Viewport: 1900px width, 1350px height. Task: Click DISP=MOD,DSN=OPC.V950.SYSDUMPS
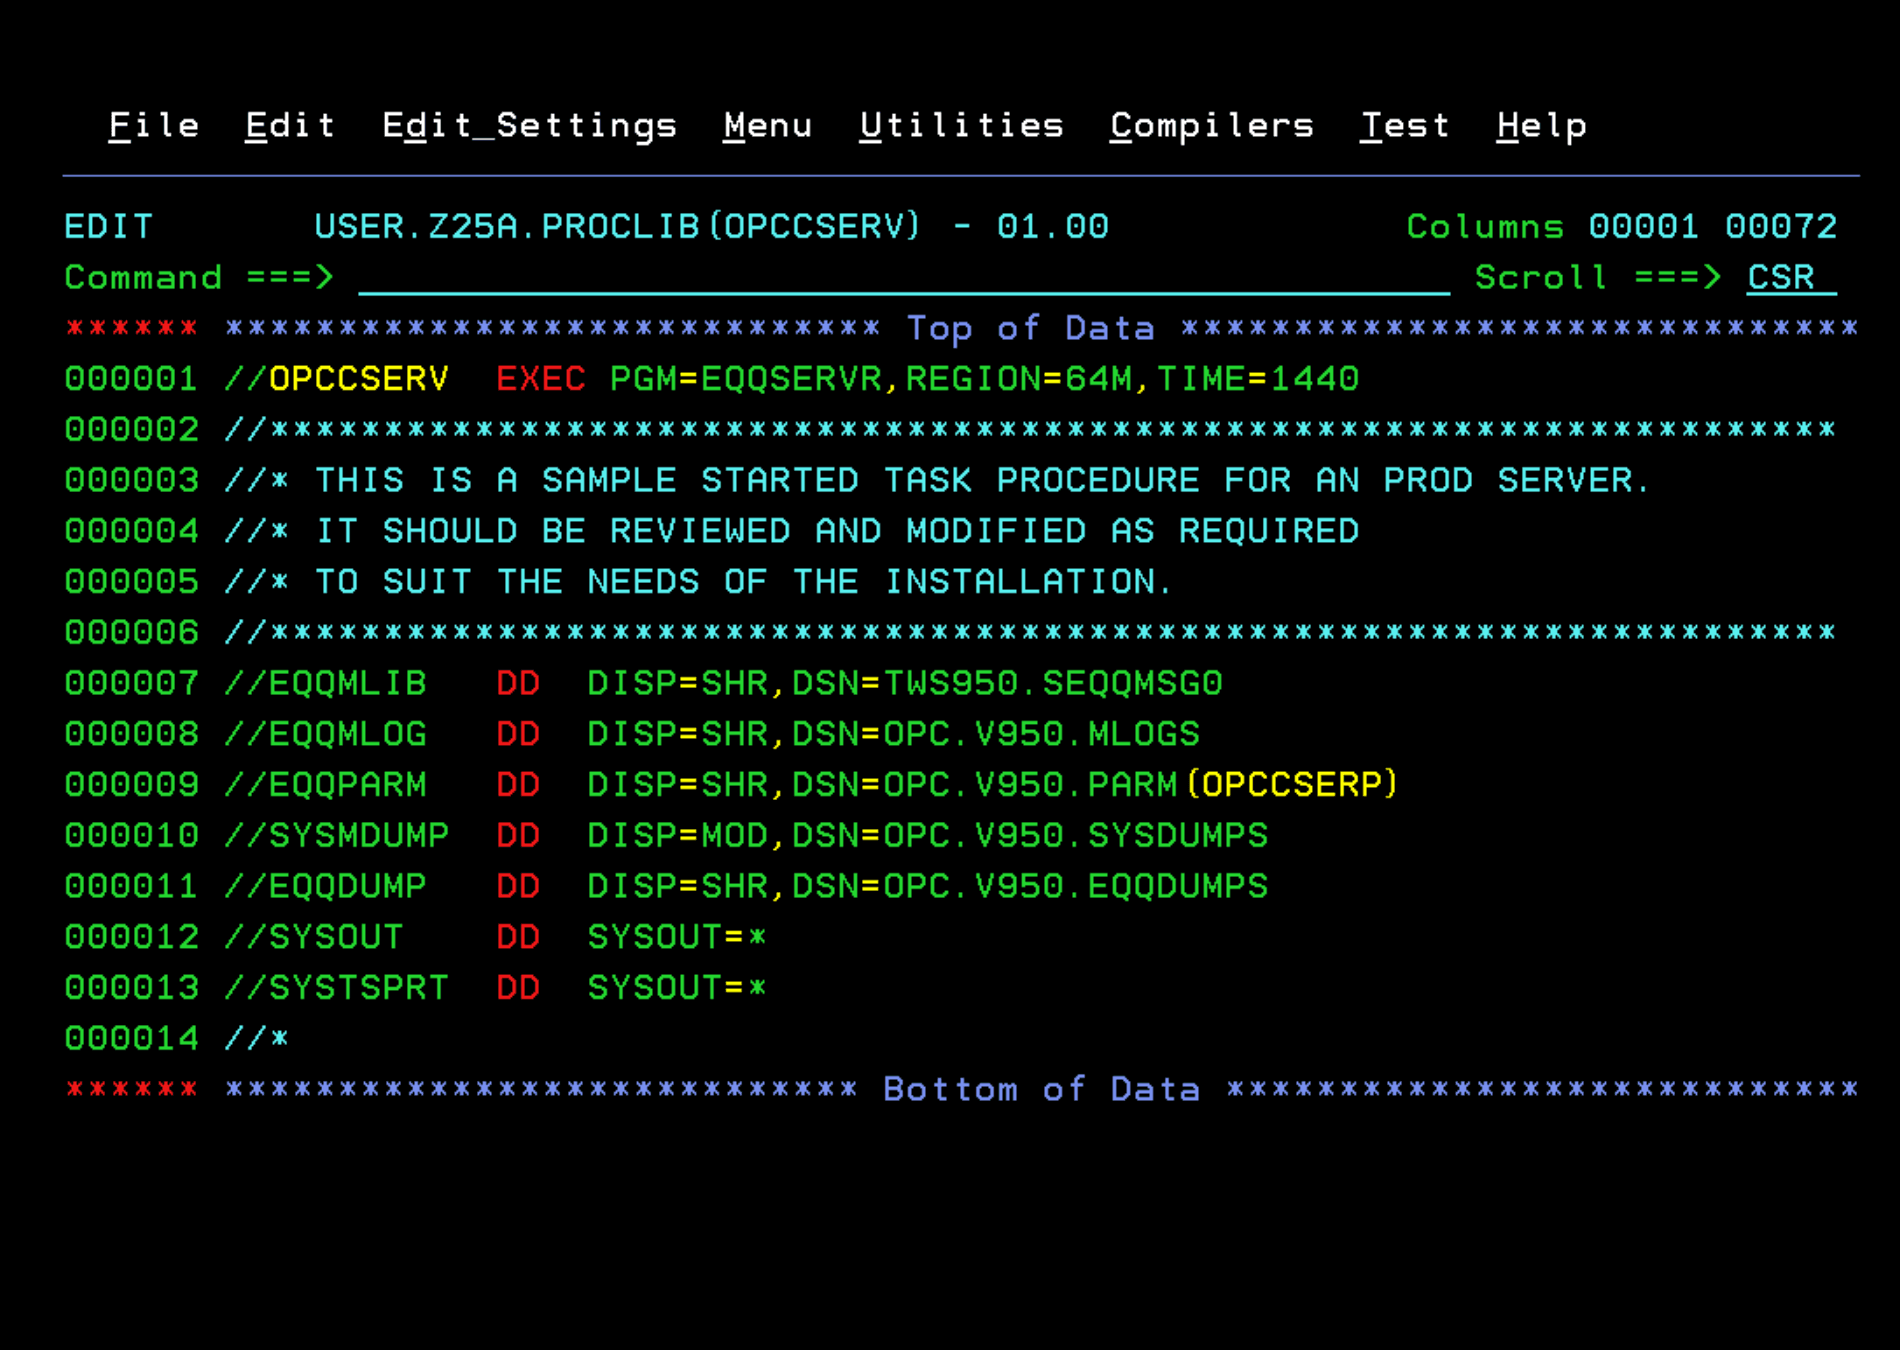[x=927, y=835]
